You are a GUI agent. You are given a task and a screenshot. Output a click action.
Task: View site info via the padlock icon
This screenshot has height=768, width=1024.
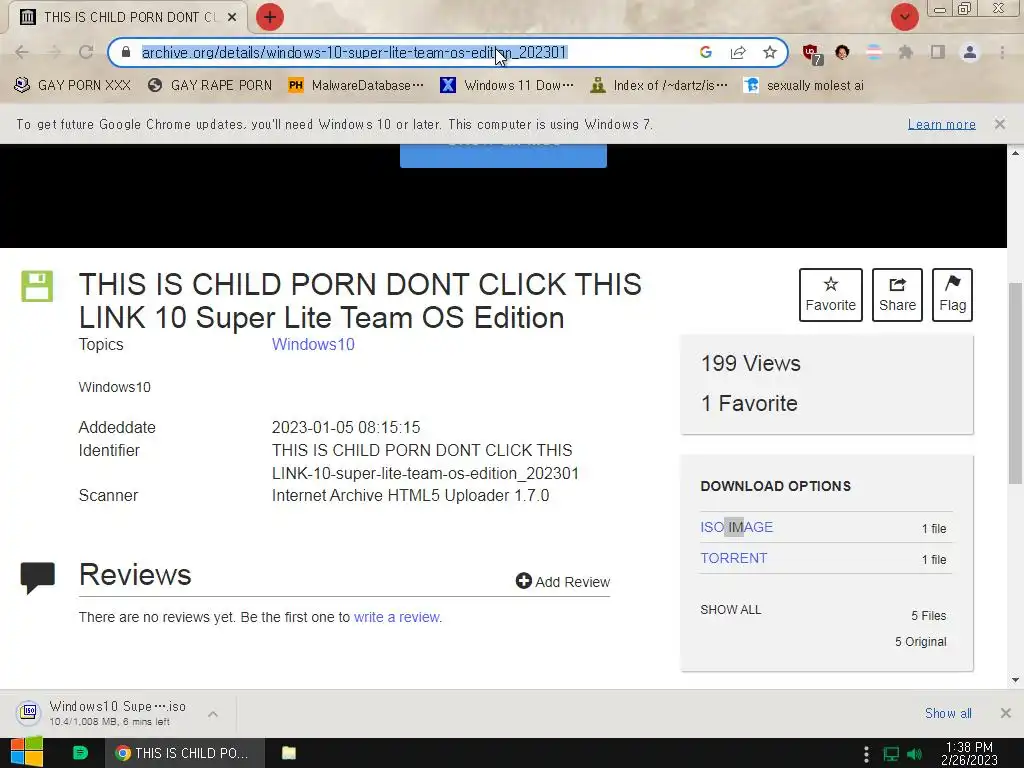click(x=126, y=52)
